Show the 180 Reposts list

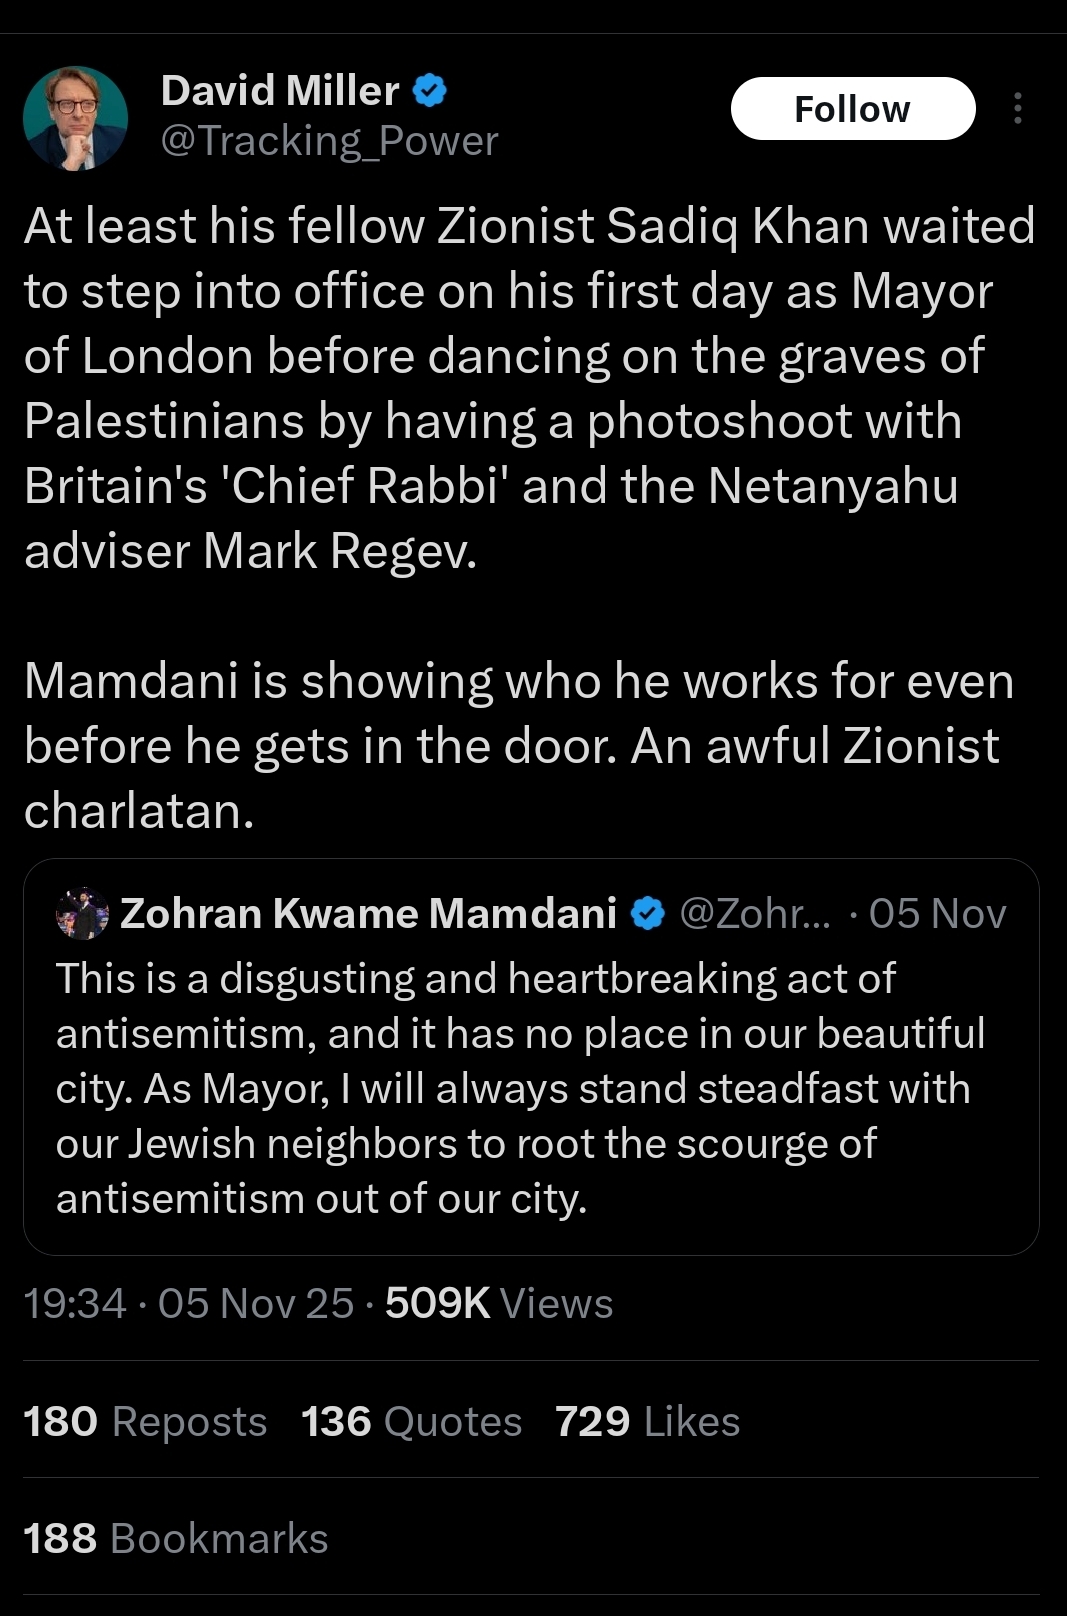145,1421
